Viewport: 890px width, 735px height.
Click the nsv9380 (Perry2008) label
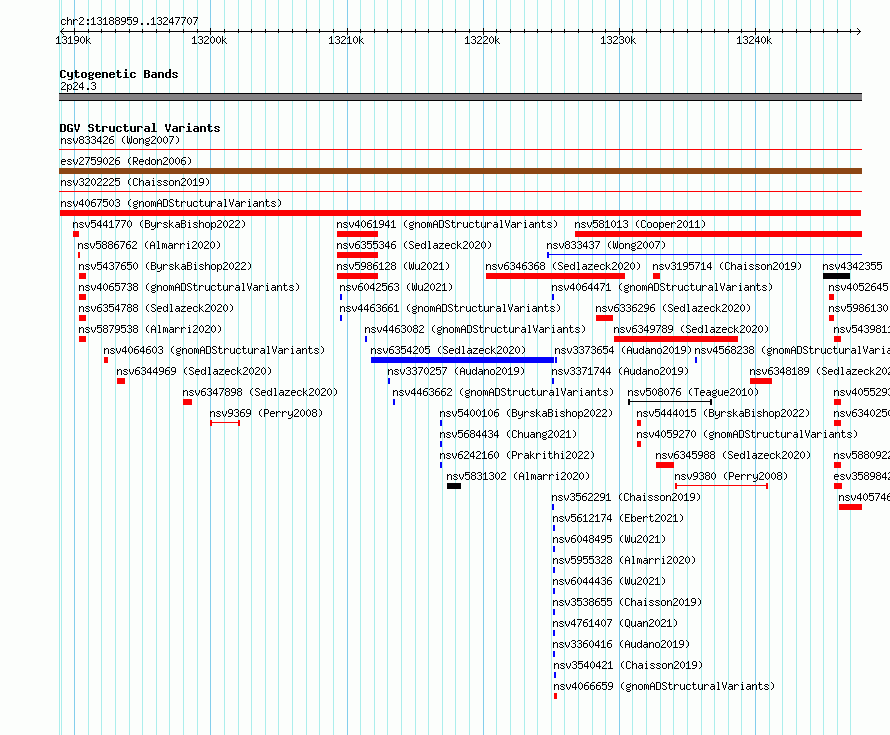click(731, 476)
